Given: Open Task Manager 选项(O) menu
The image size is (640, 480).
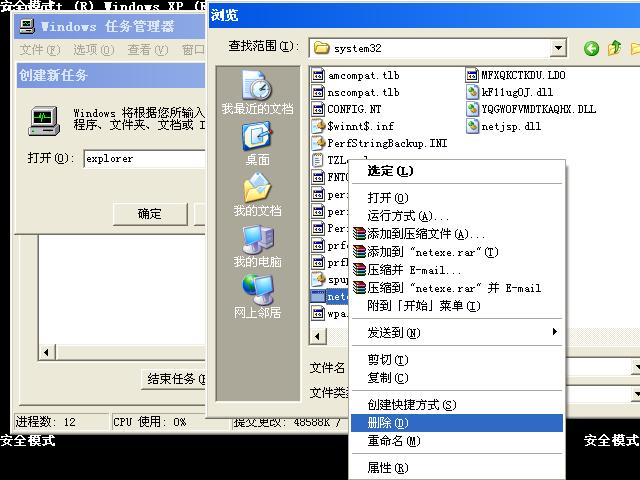Looking at the screenshot, I should click(93, 50).
